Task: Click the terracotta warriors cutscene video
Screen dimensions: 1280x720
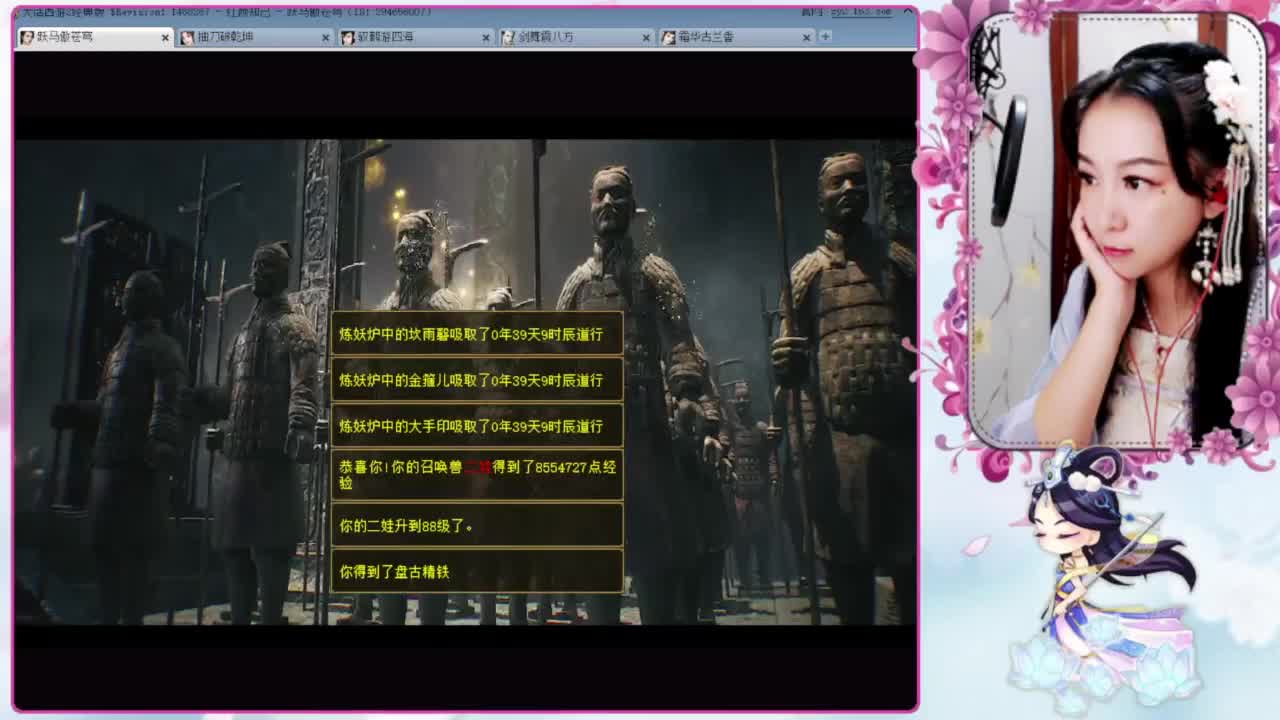Action: click(x=465, y=382)
